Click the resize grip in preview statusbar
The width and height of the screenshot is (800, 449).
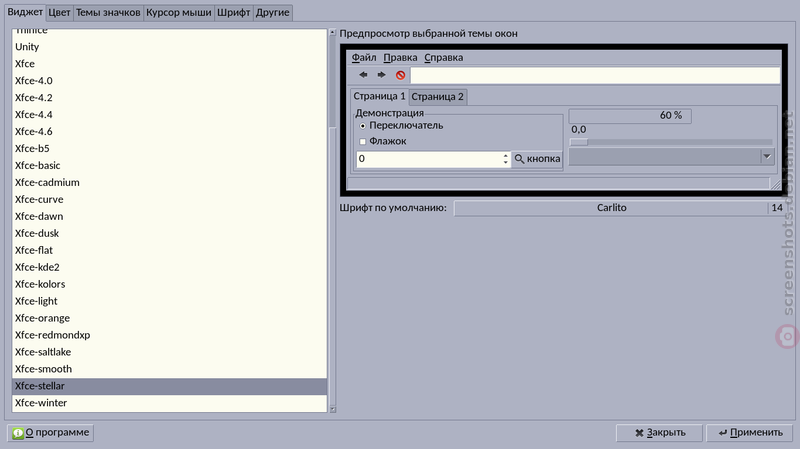tap(776, 184)
